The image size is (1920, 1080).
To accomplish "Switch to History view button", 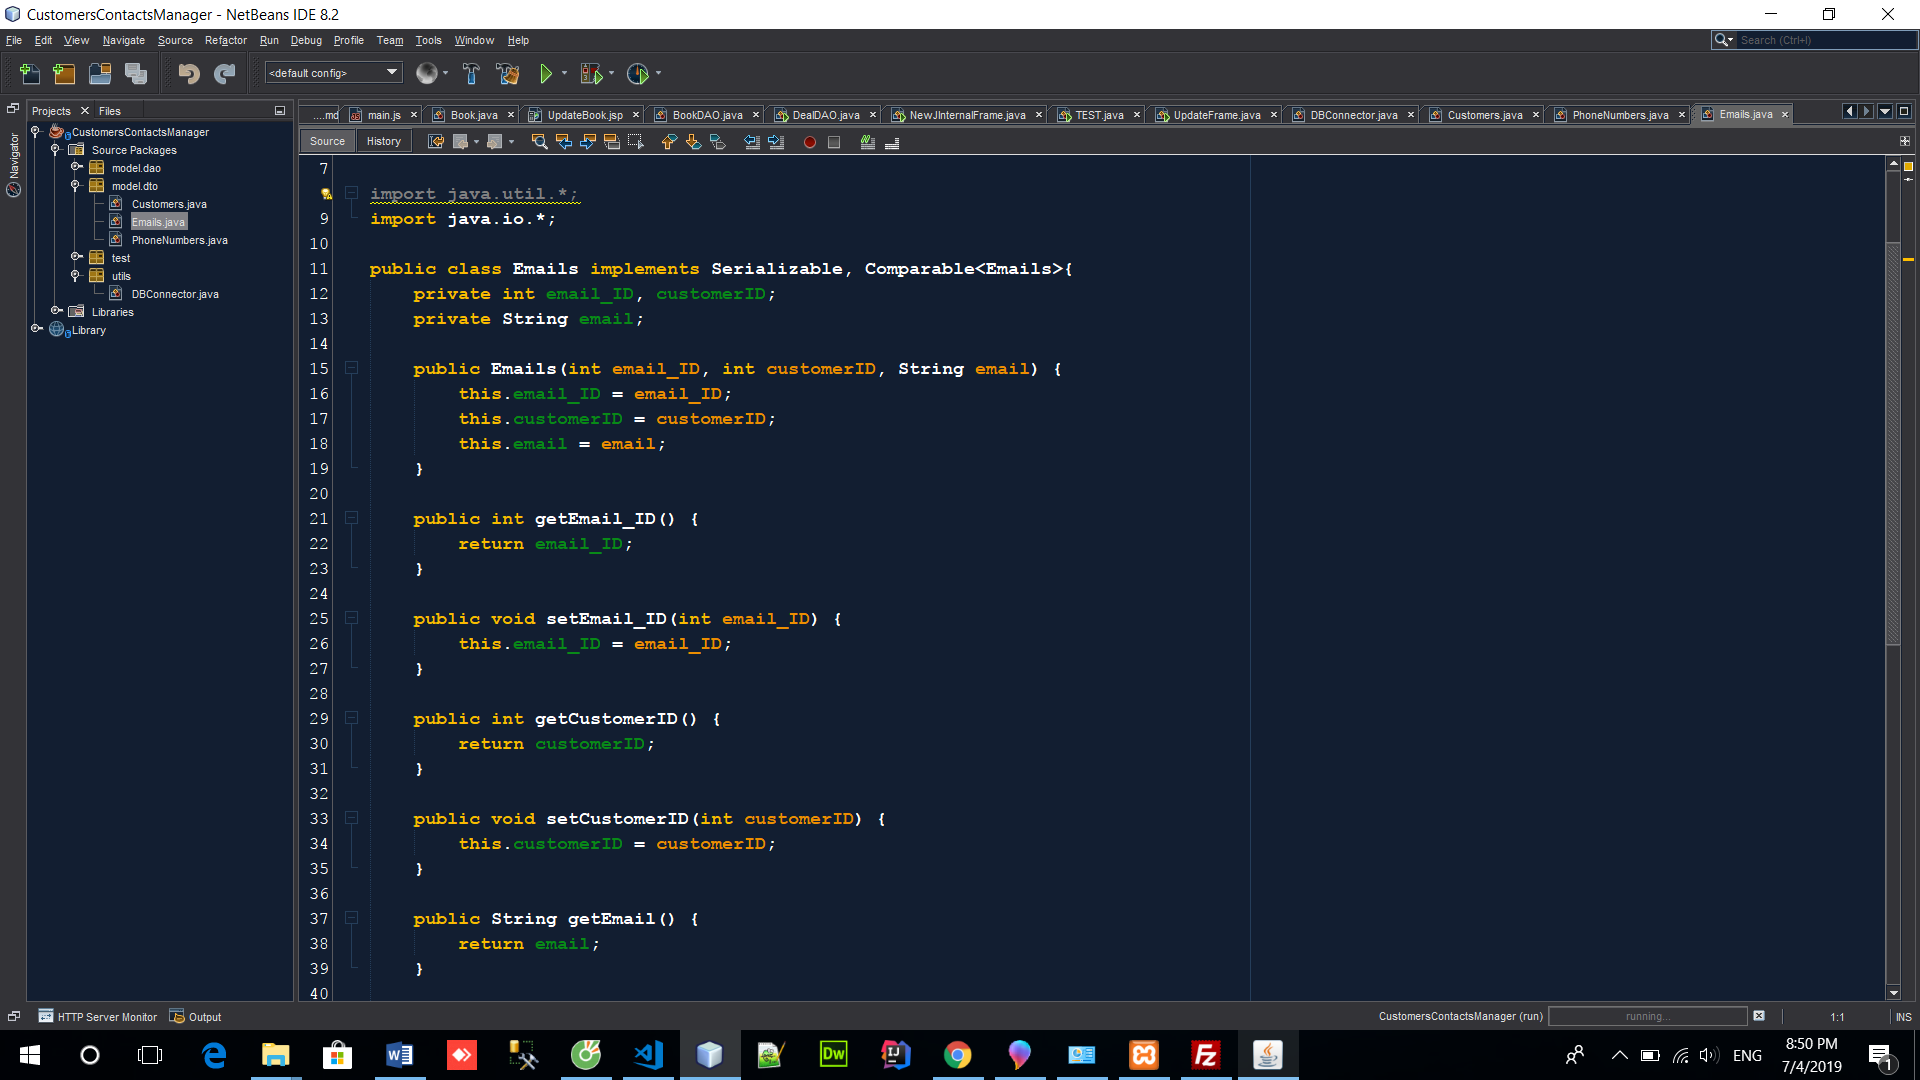I will click(x=383, y=141).
